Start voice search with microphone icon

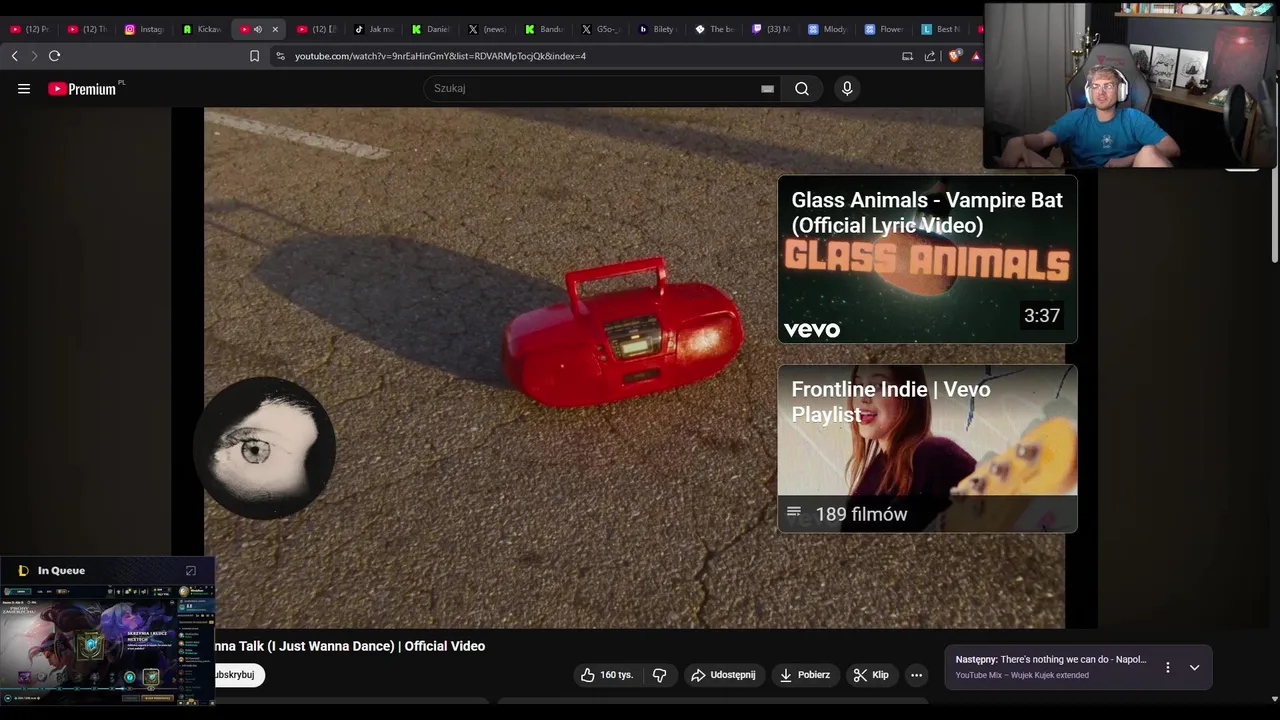coord(847,89)
